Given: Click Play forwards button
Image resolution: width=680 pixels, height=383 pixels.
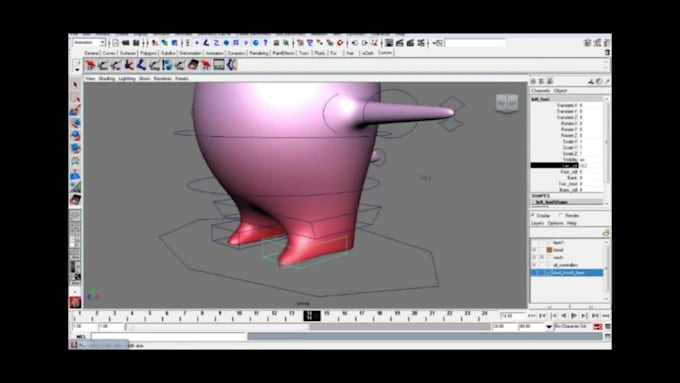Looking at the screenshot, I should coord(574,316).
